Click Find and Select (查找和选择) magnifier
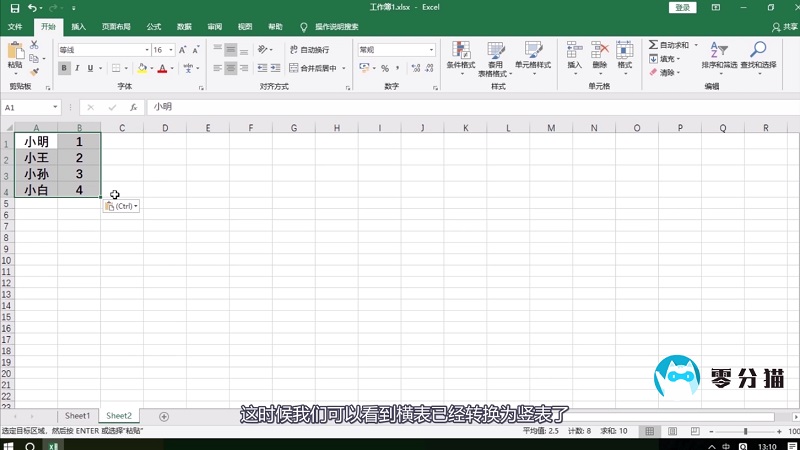 [x=758, y=55]
